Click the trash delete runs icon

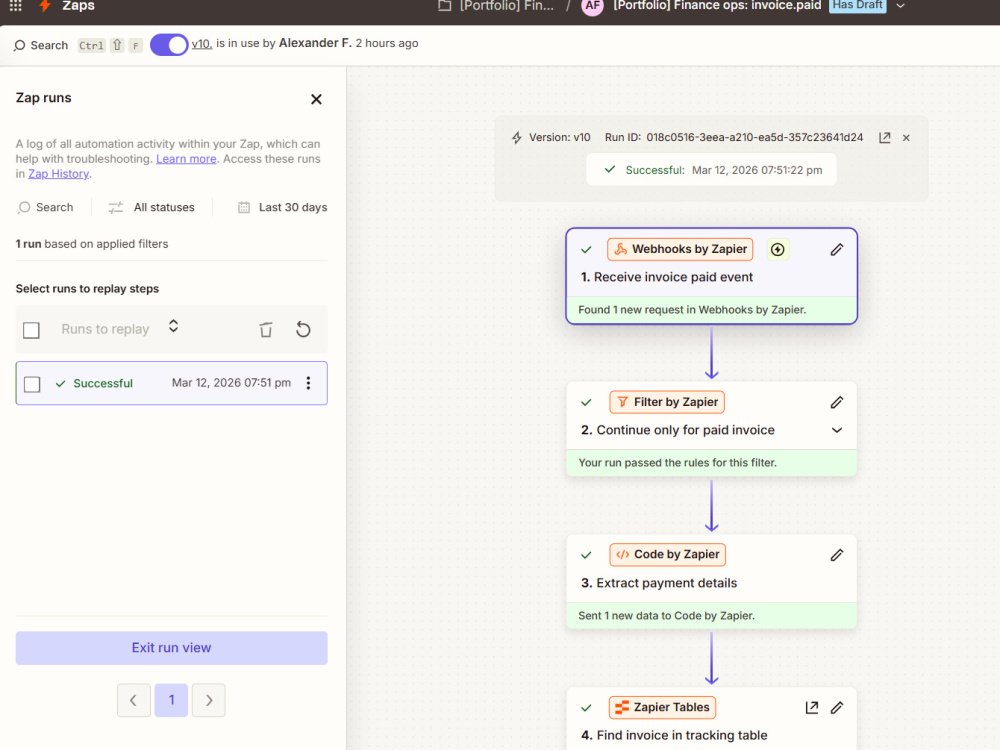[x=266, y=330]
